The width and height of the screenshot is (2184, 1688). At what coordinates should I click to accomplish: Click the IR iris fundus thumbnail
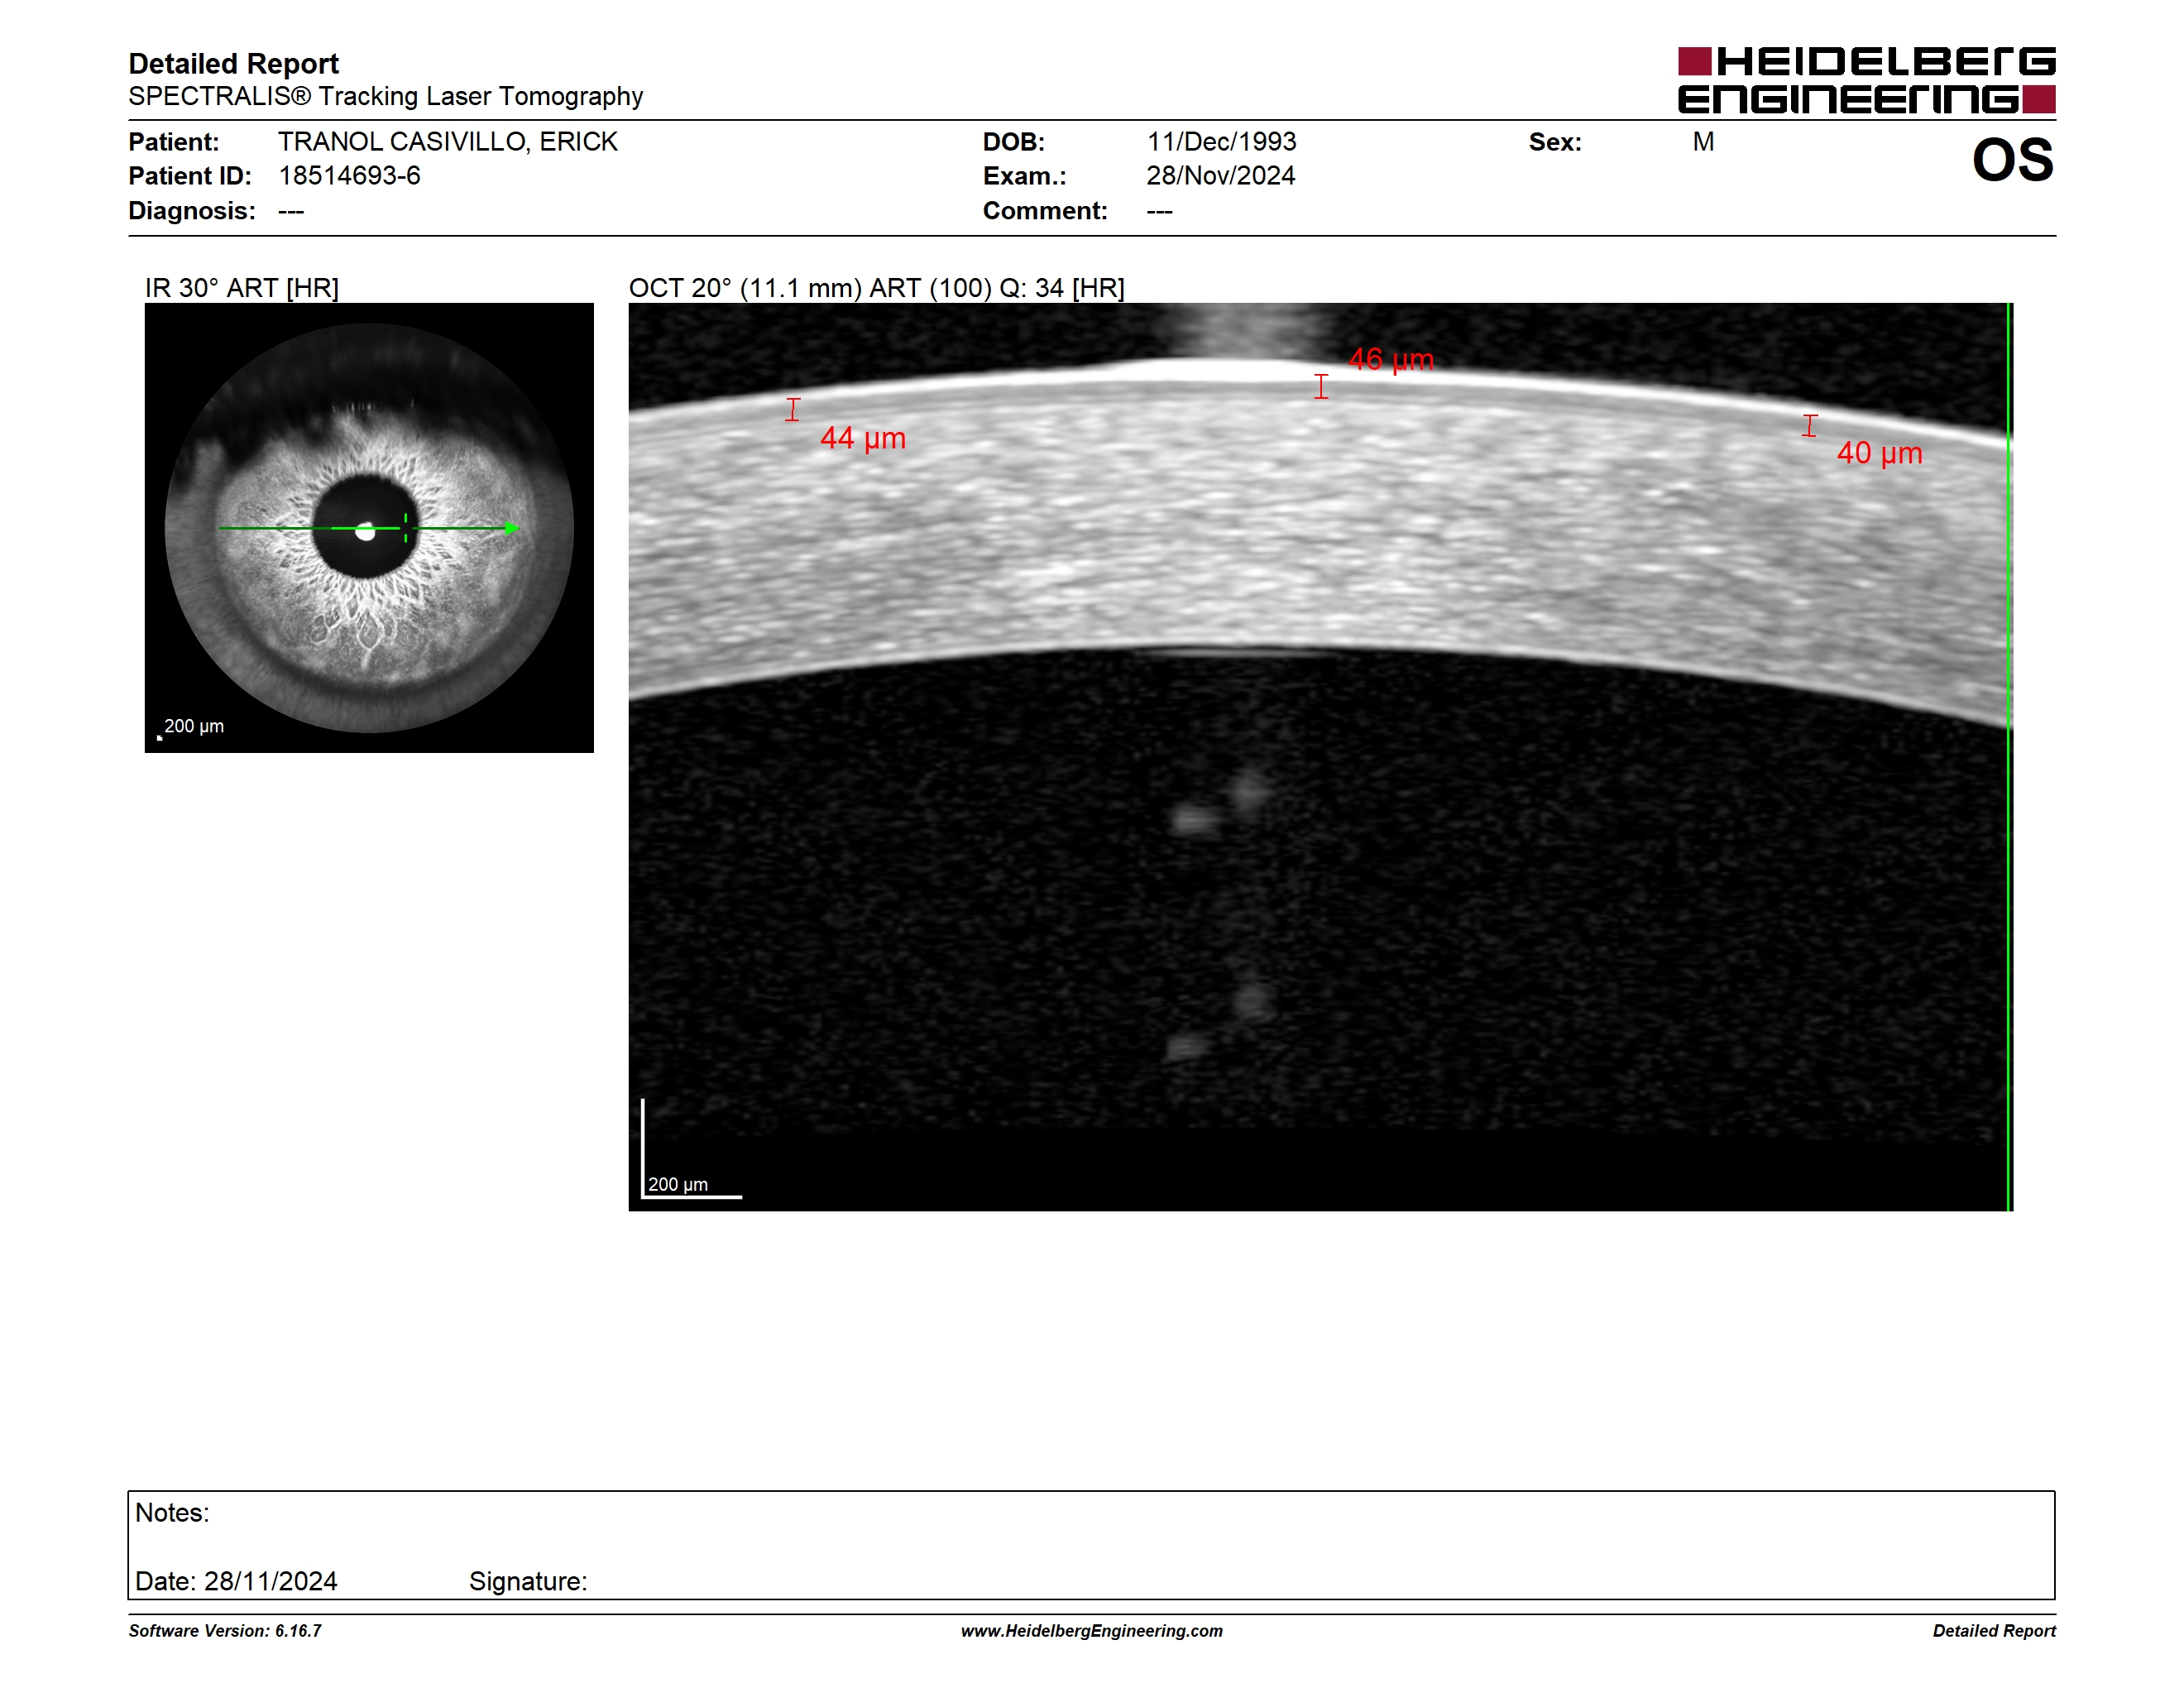click(x=369, y=528)
